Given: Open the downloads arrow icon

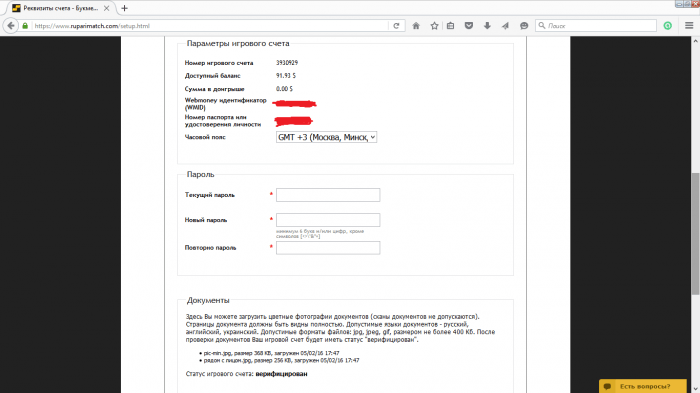Looking at the screenshot, I should tap(487, 26).
